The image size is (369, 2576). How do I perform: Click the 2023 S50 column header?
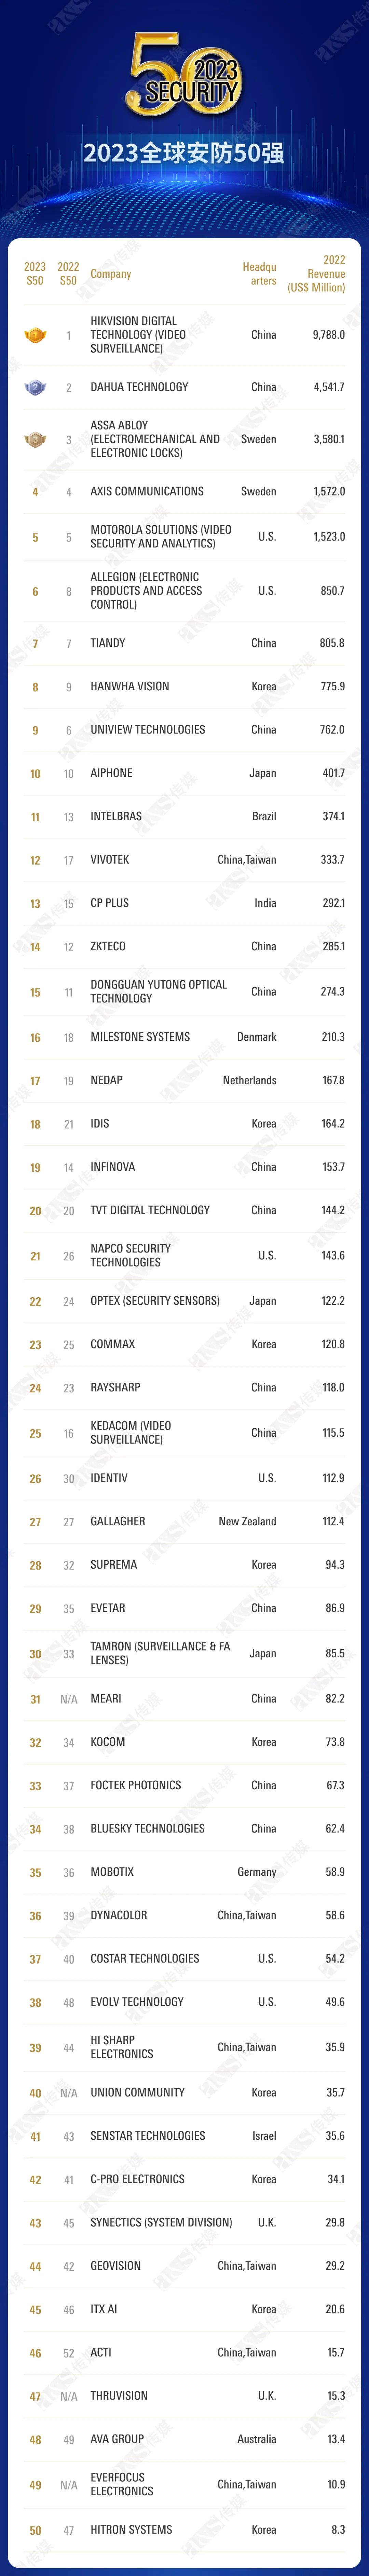point(35,274)
